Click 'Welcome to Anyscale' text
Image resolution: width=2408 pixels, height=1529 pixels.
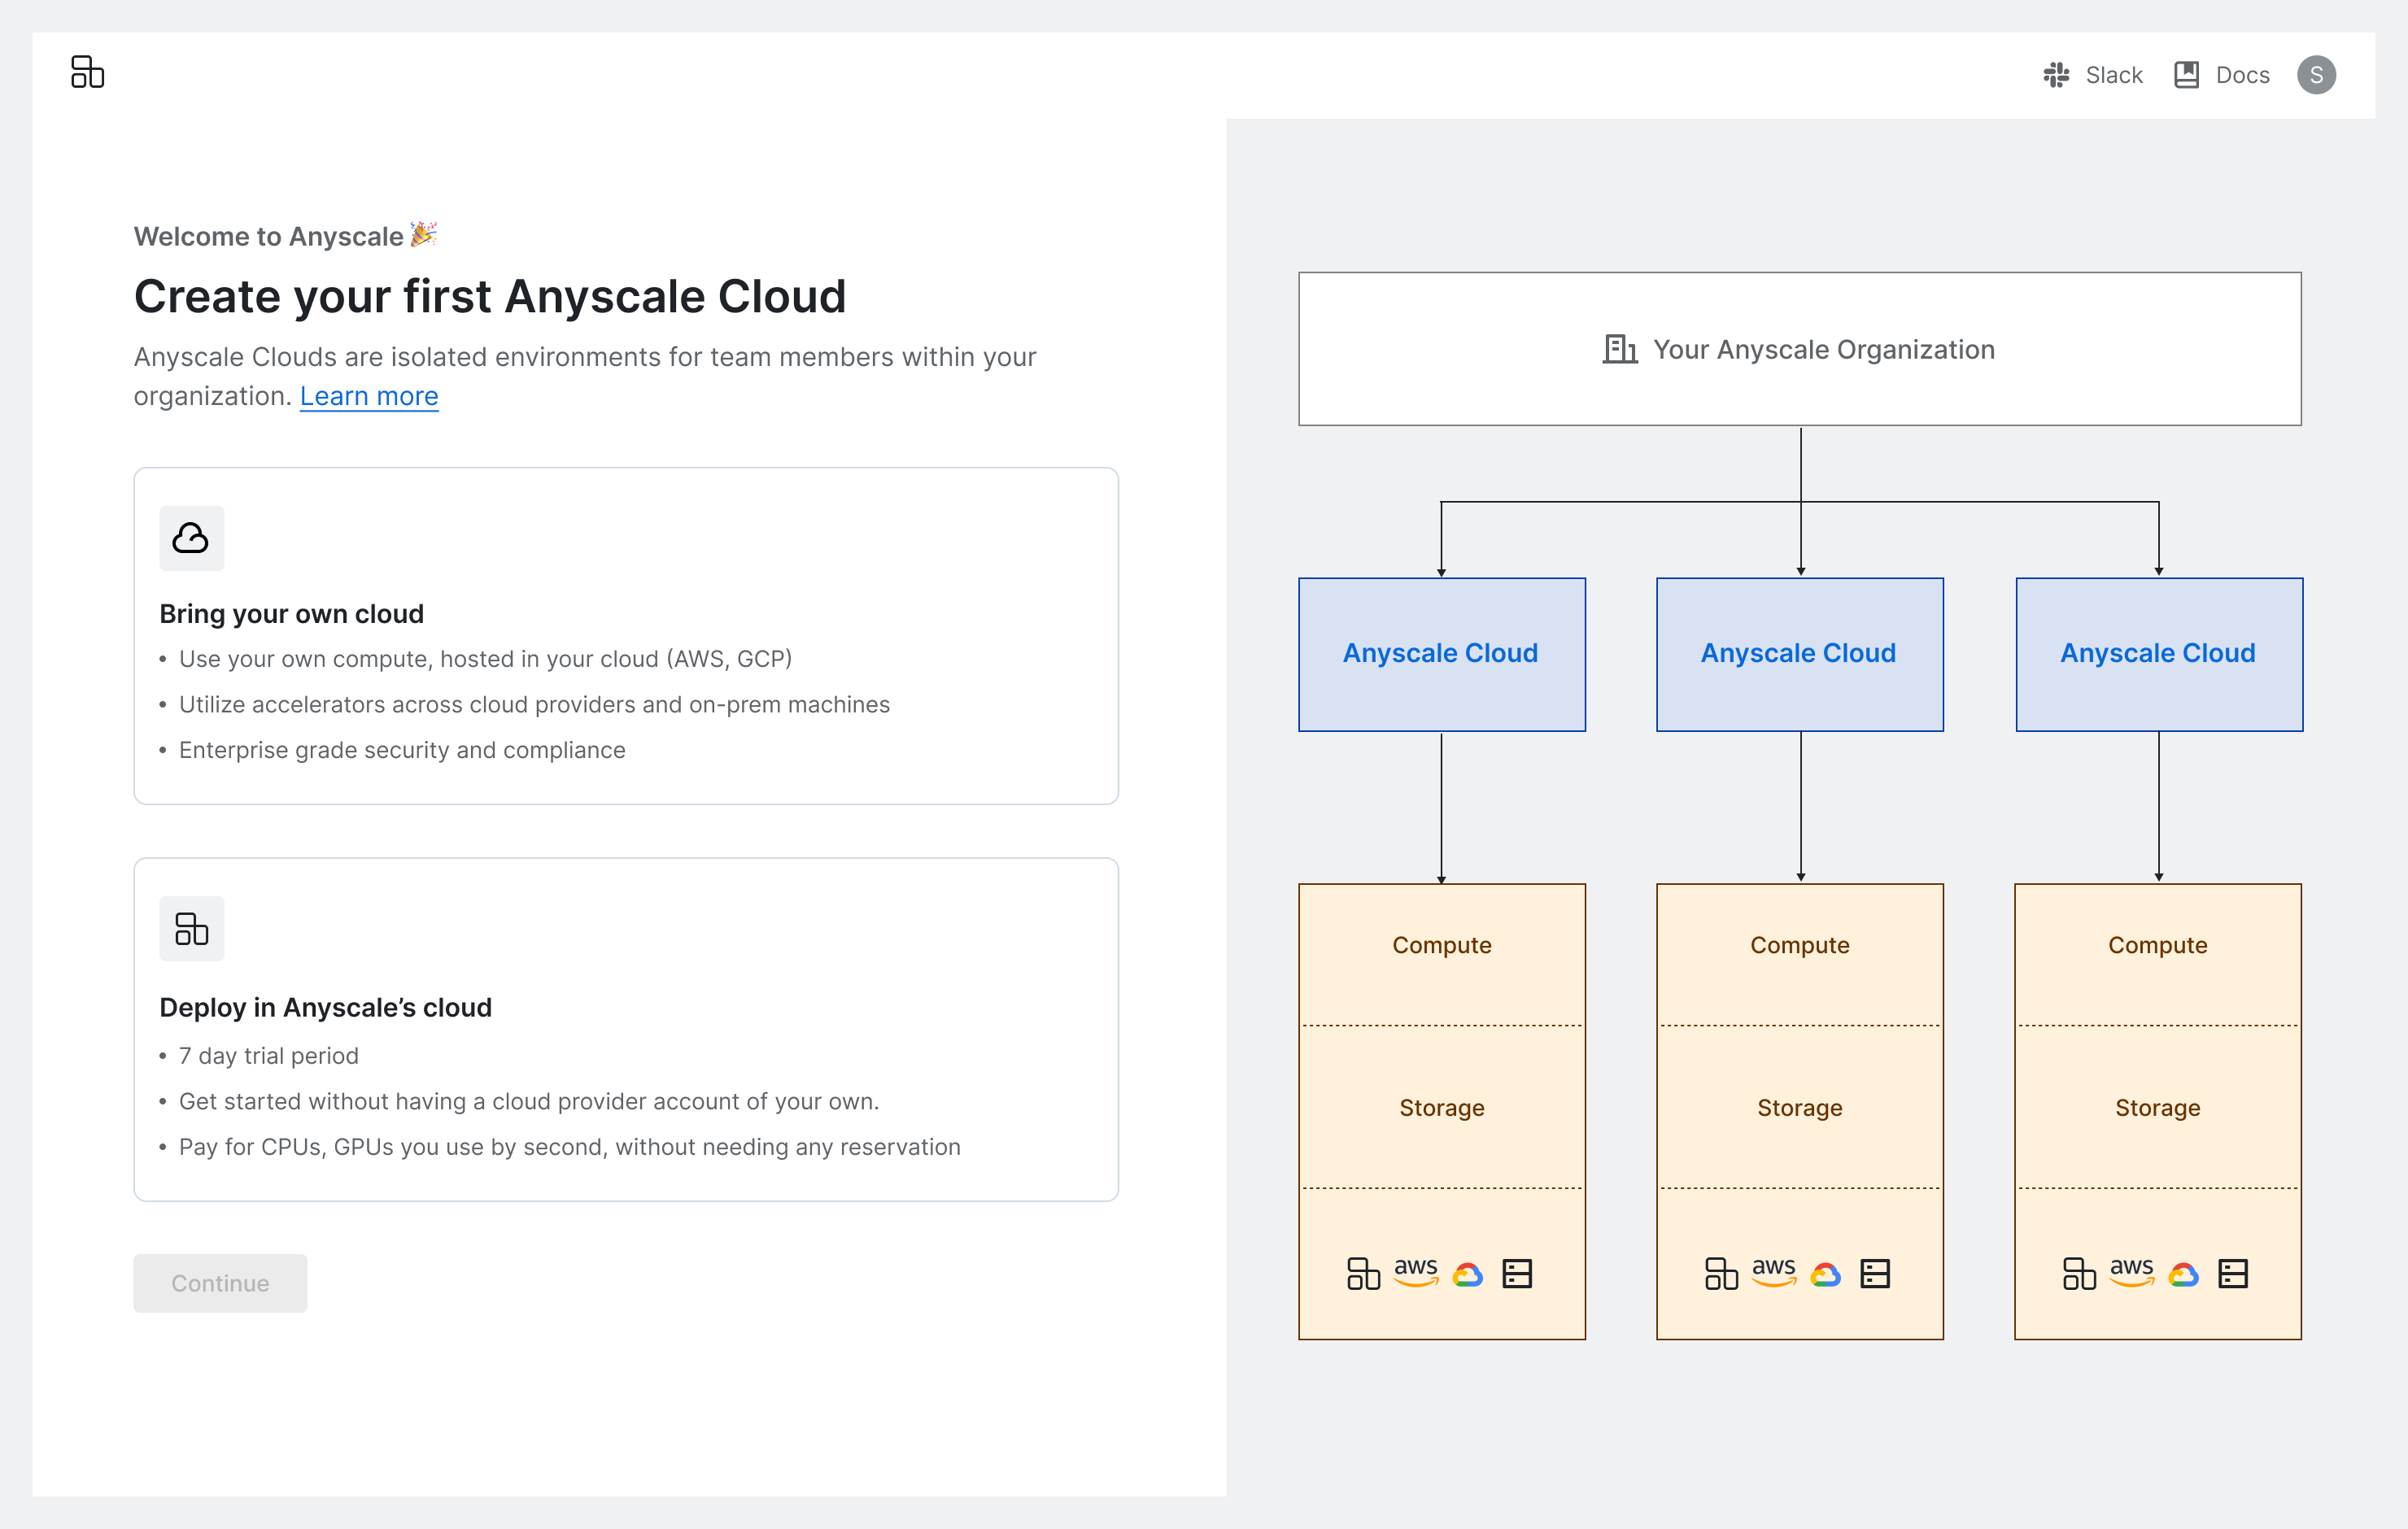pos(268,236)
